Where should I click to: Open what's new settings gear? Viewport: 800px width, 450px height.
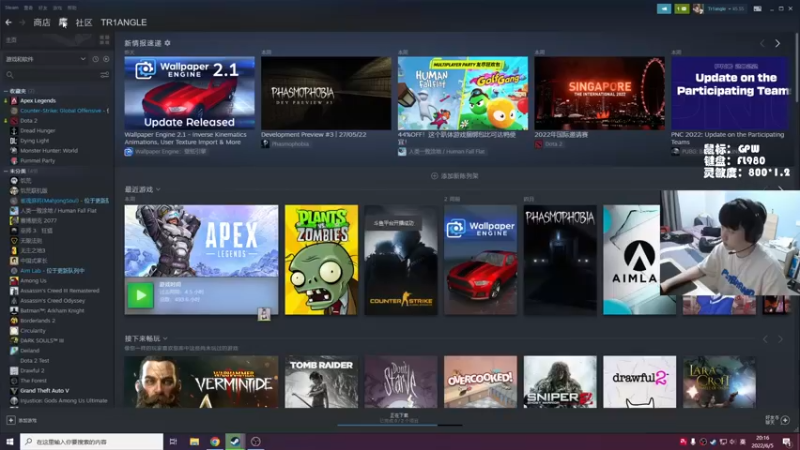[x=167, y=43]
